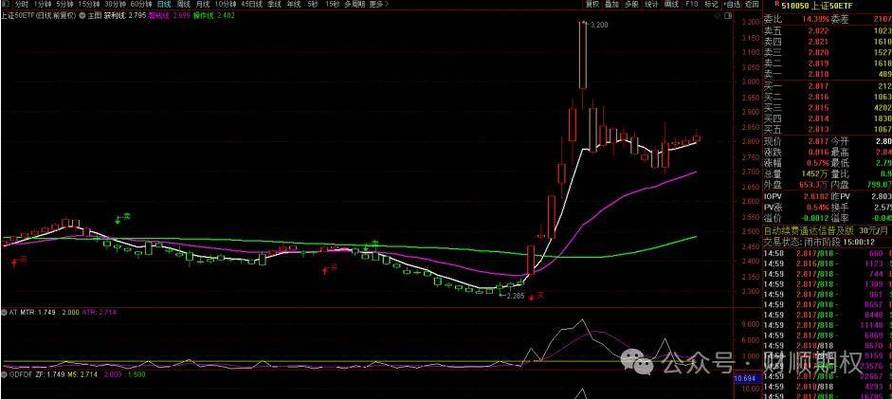
Task: Click the 复权 adjustment toolbar button
Action: (x=593, y=4)
